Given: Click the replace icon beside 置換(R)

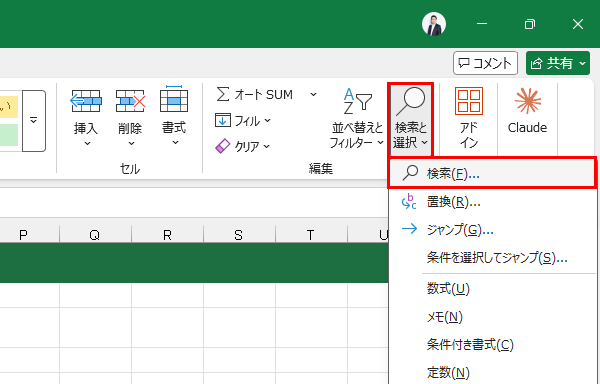Looking at the screenshot, I should 409,201.
